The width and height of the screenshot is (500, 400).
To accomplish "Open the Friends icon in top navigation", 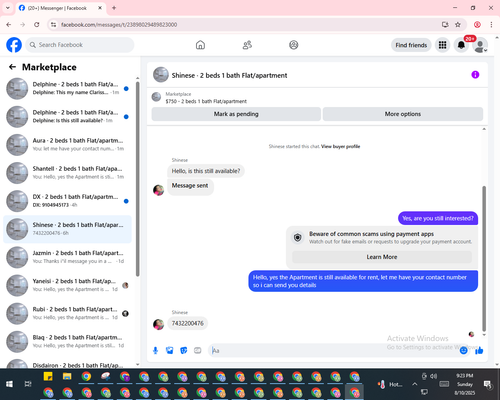I will click(247, 45).
